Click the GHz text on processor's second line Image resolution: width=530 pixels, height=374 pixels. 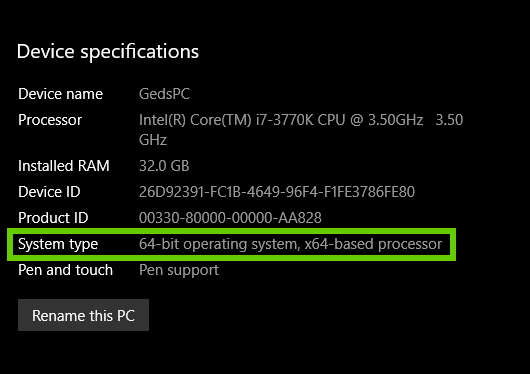pos(153,140)
